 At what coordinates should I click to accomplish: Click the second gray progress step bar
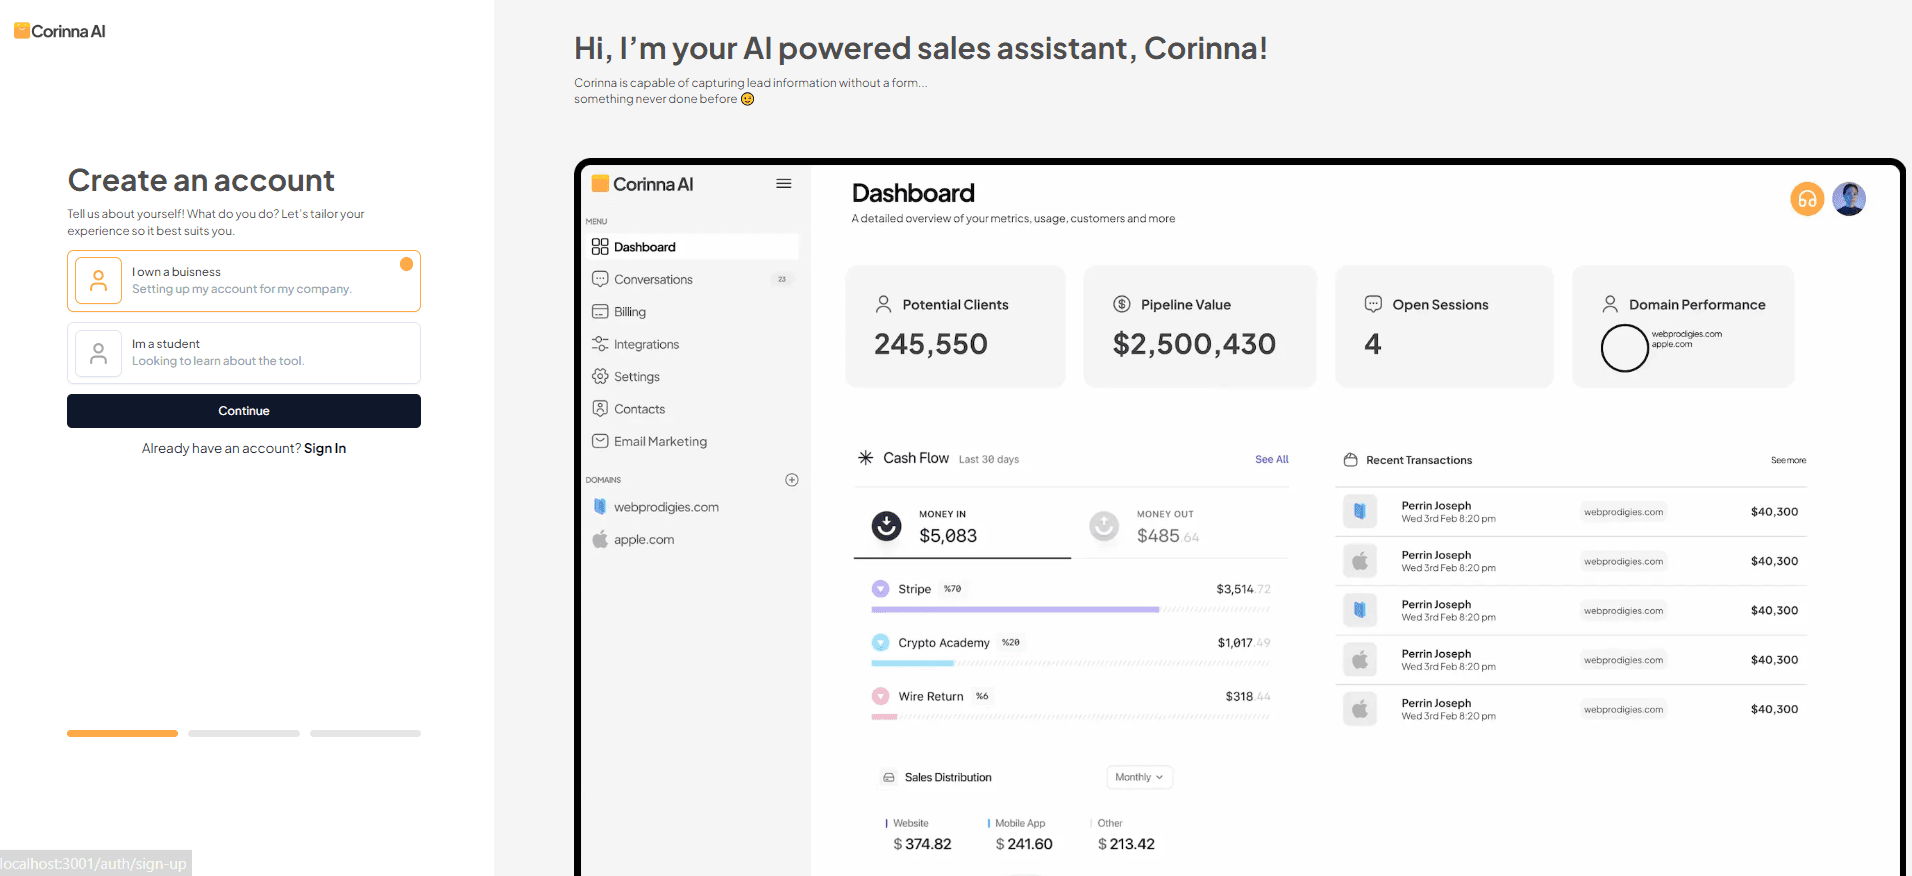point(244,733)
